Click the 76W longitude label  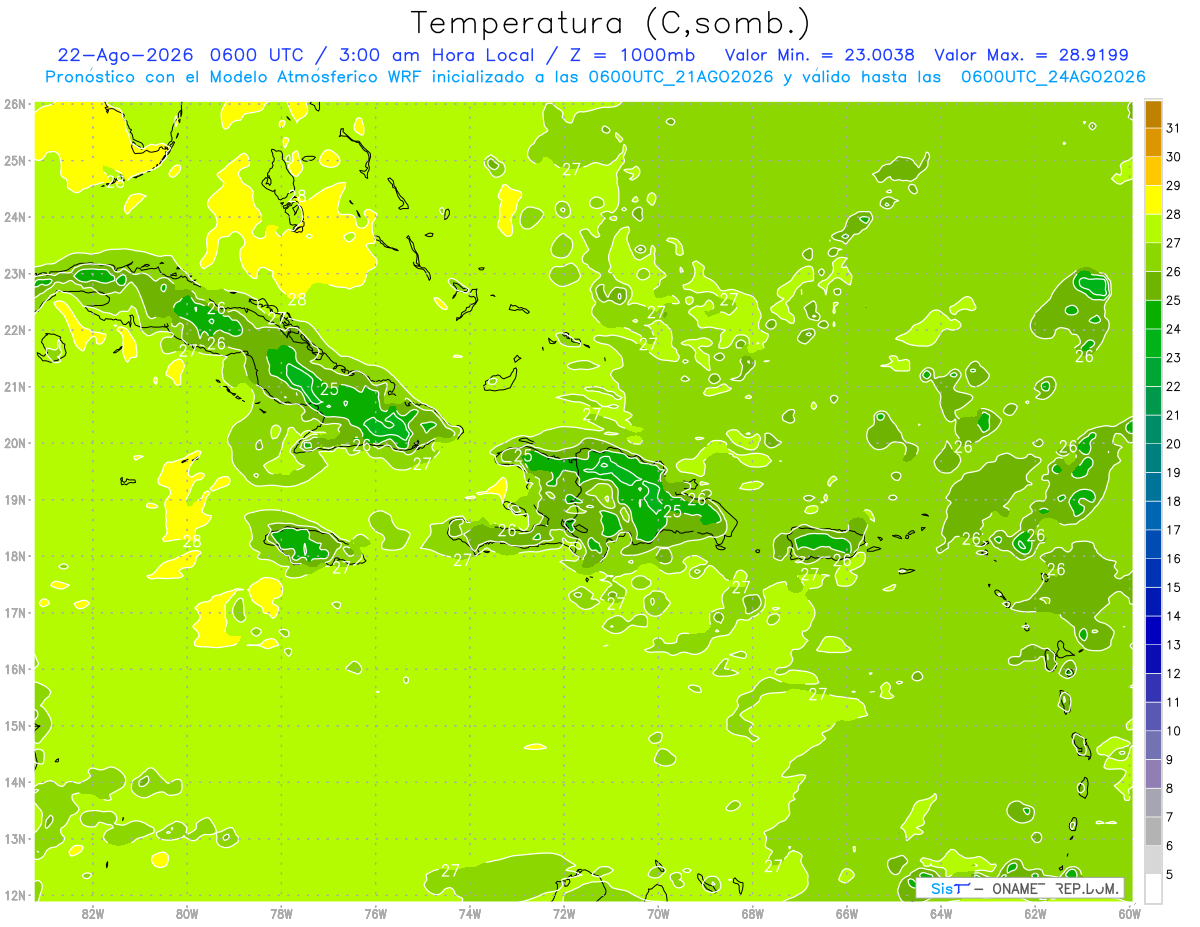(x=376, y=913)
